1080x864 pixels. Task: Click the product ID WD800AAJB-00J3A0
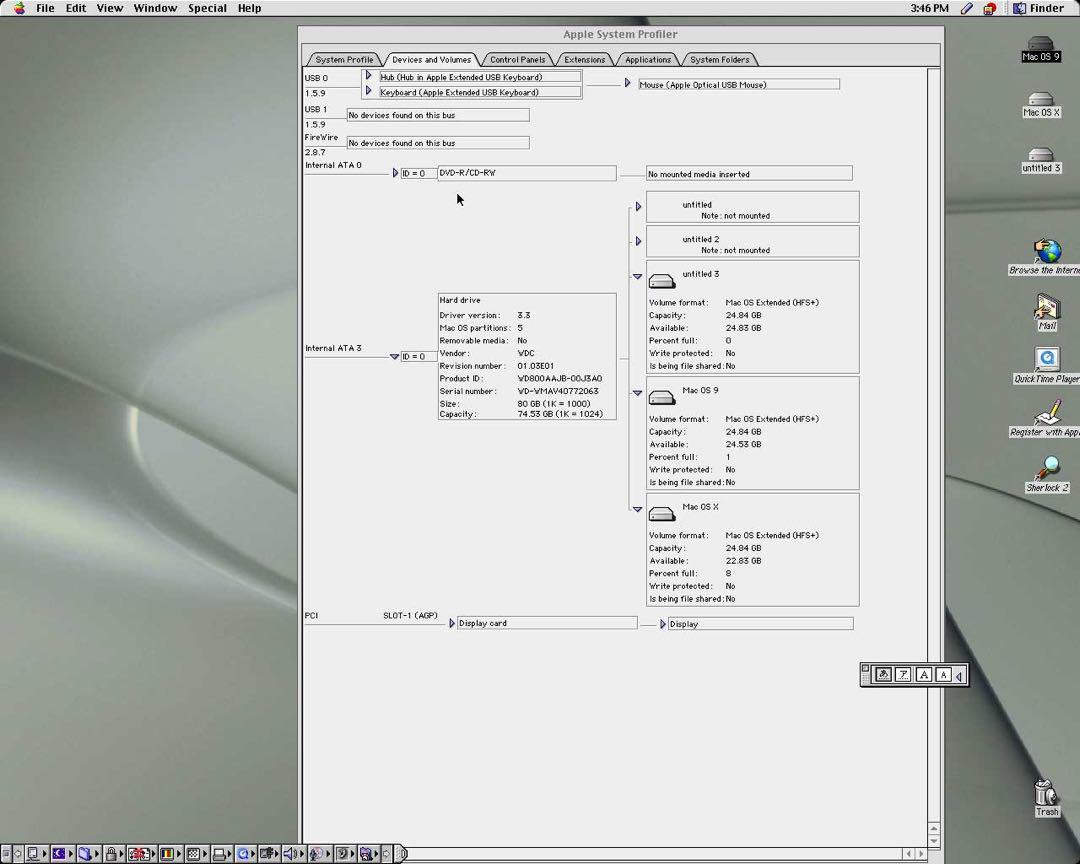[560, 378]
